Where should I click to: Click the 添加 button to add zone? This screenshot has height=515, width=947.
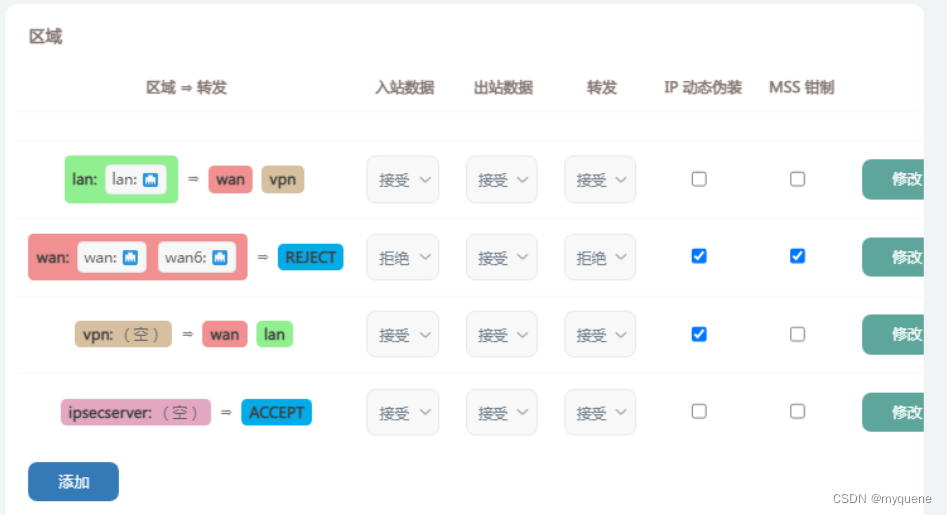[73, 482]
